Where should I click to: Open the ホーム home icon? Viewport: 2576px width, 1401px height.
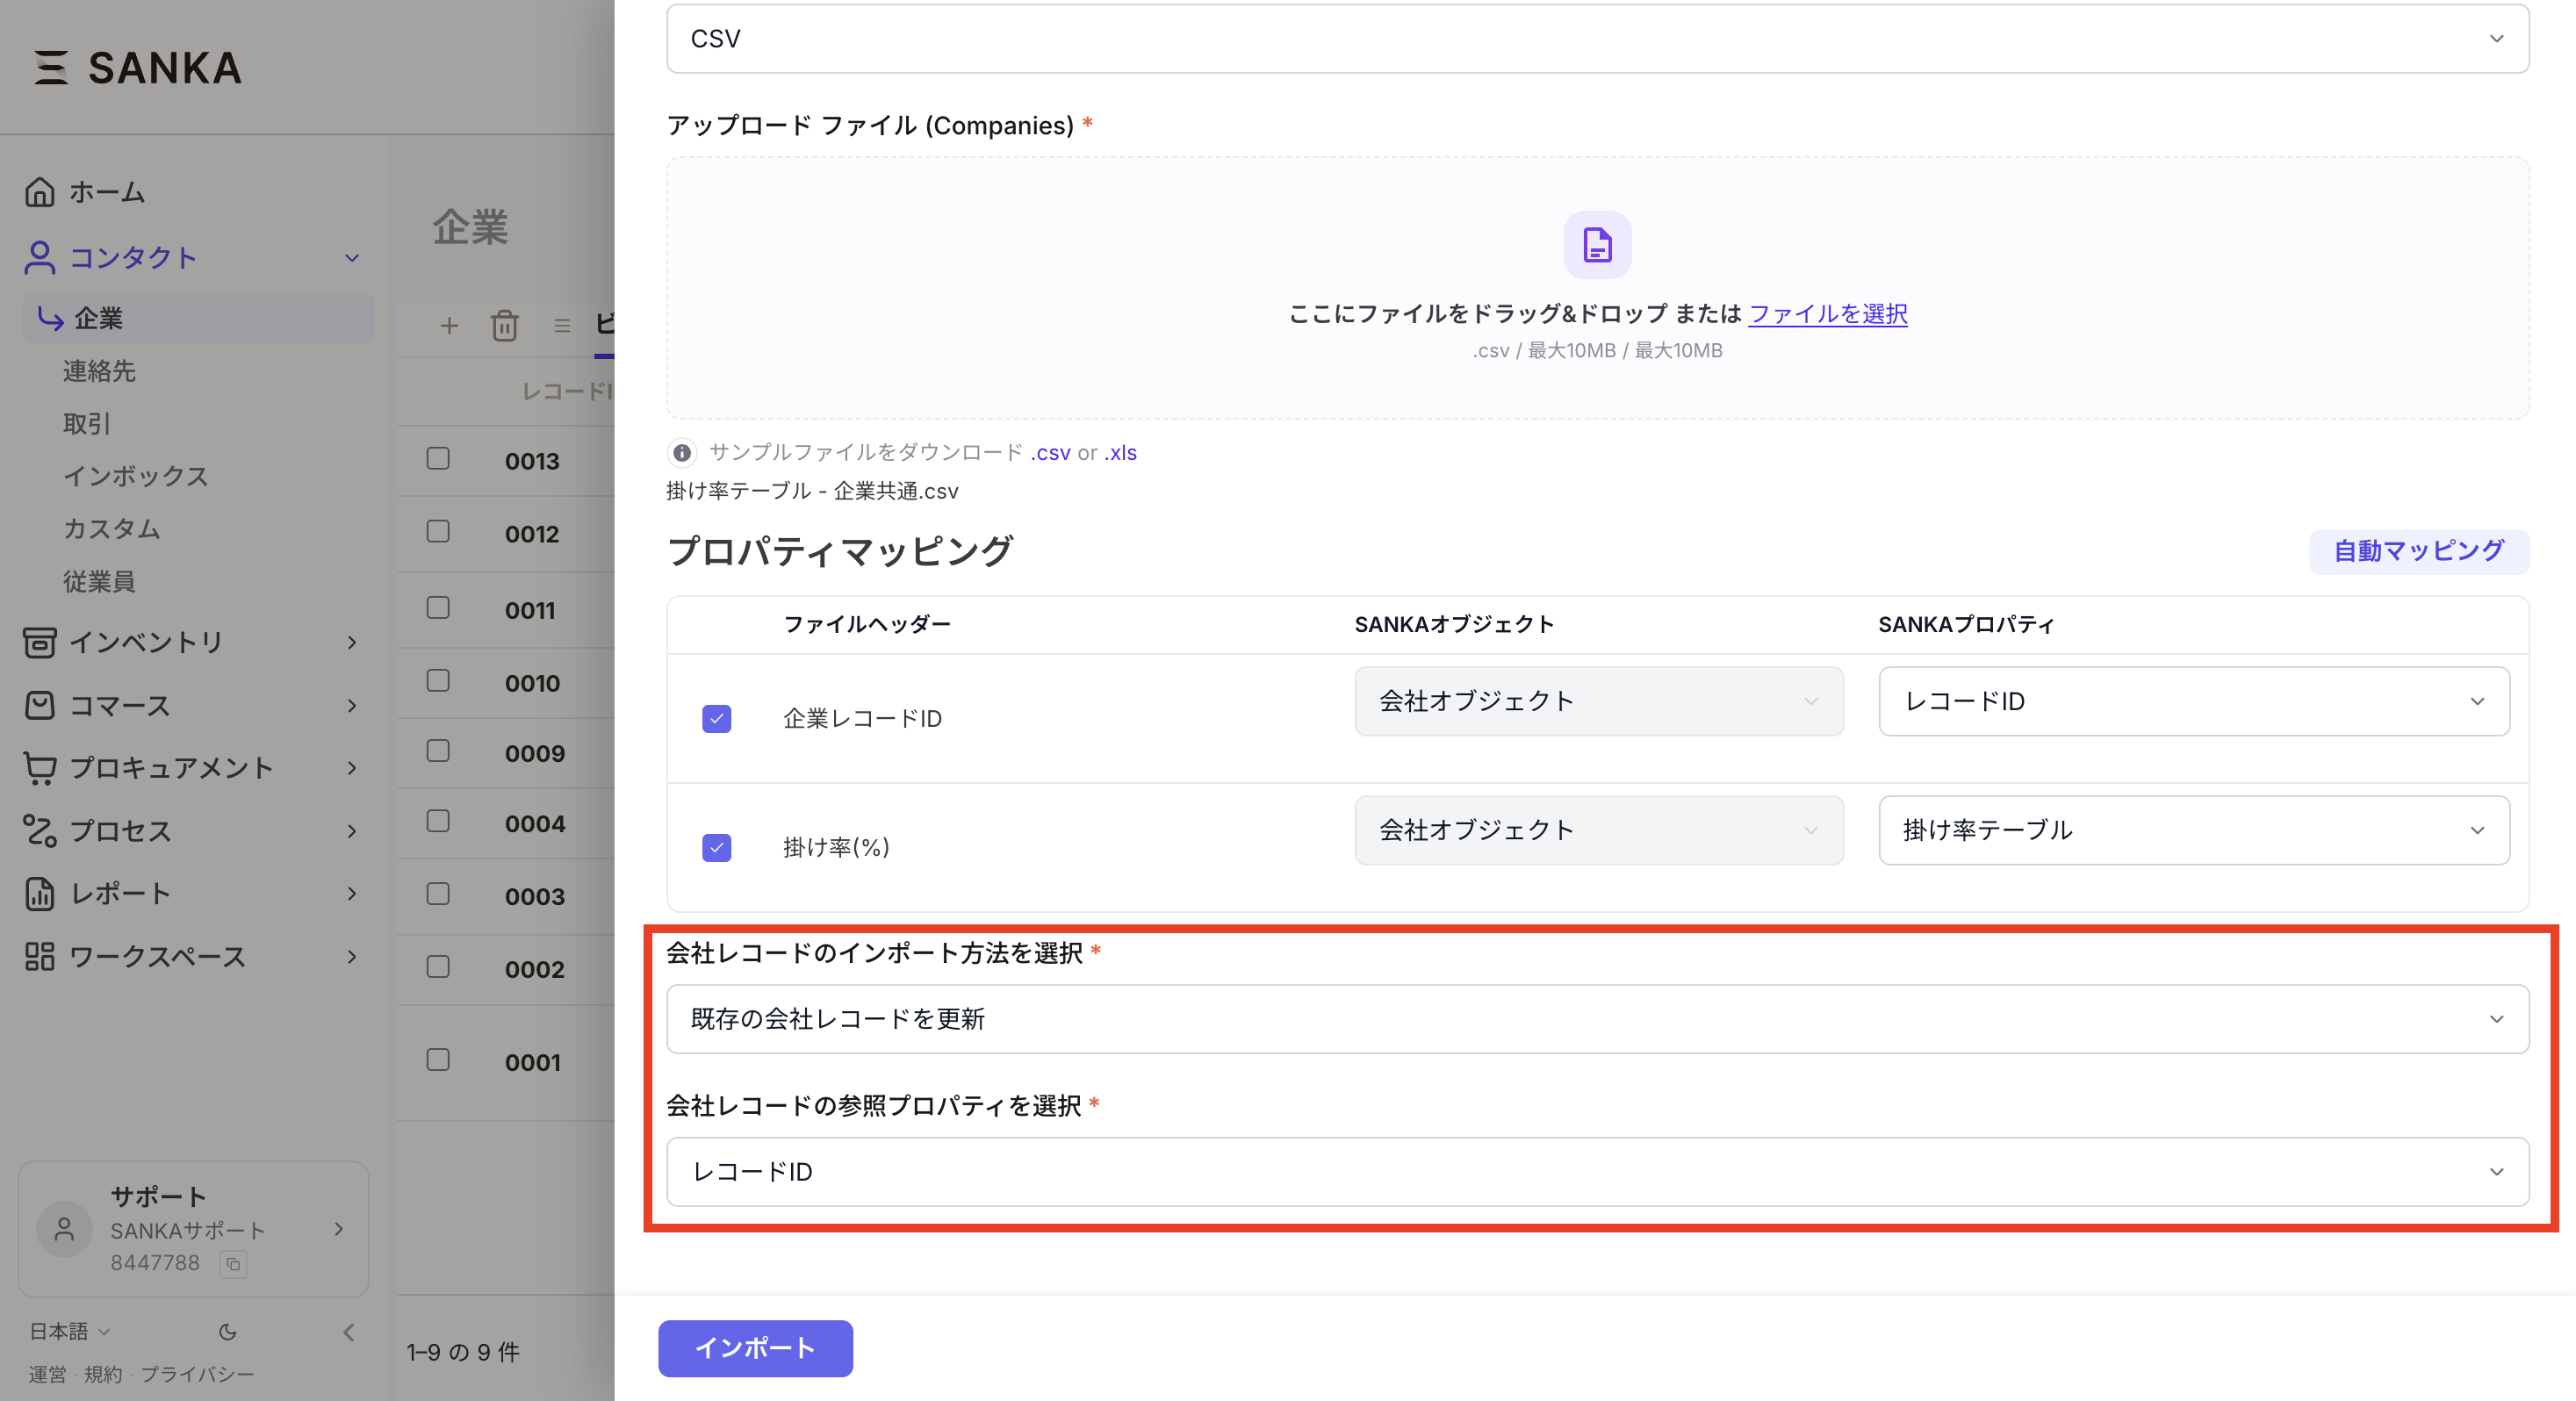click(x=40, y=192)
